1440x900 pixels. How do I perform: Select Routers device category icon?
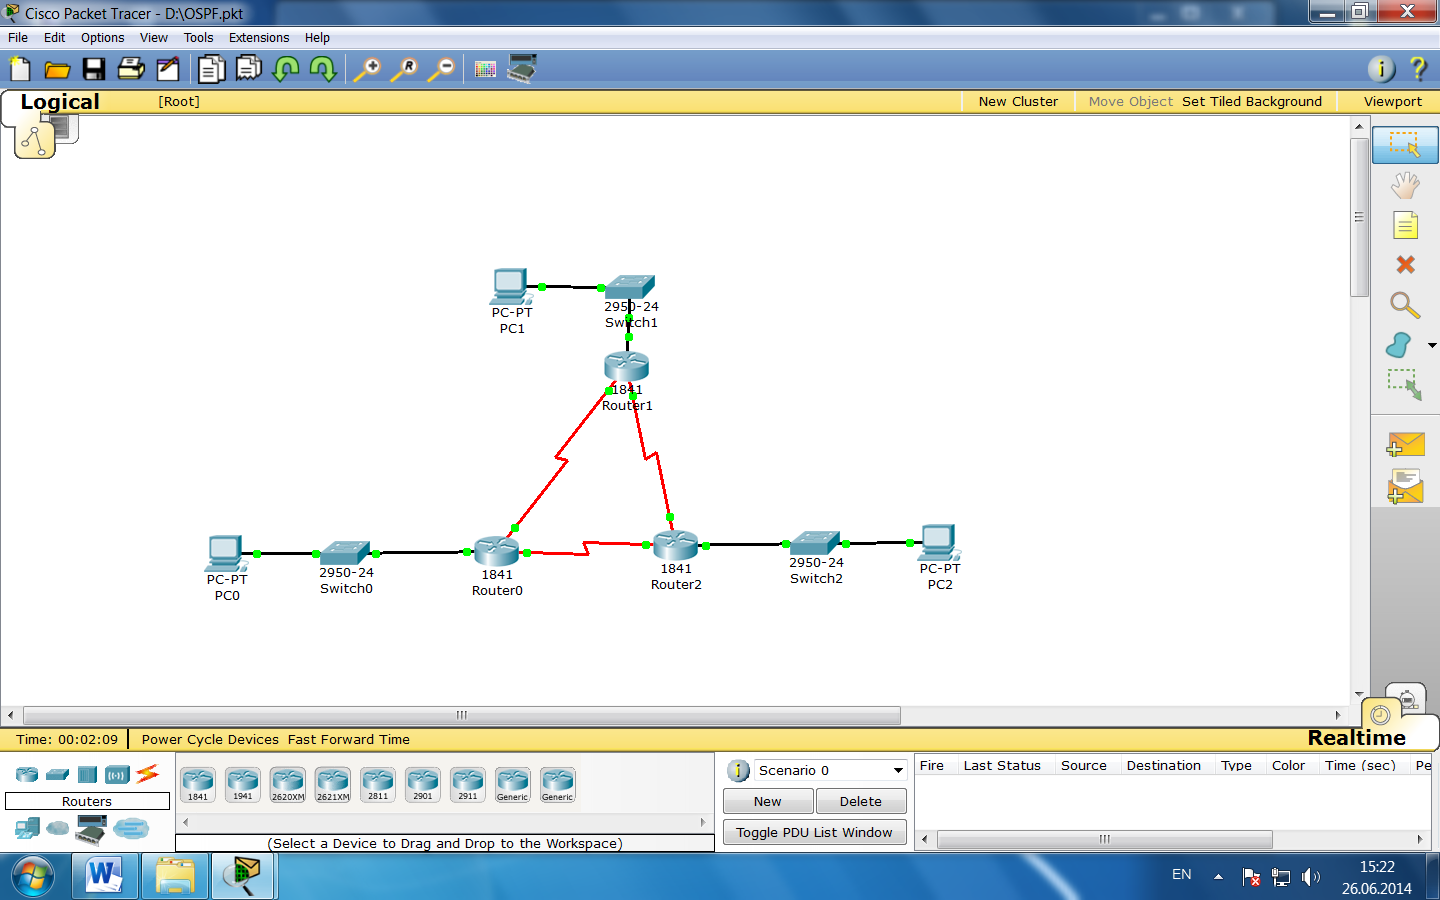click(x=27, y=774)
